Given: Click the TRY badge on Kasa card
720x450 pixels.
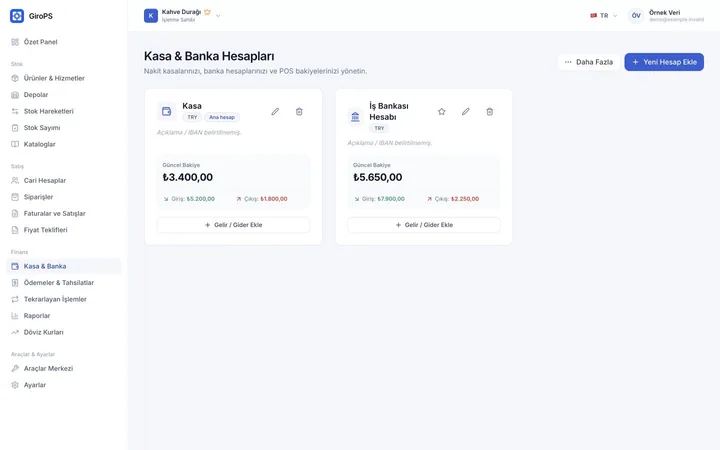Looking at the screenshot, I should (x=192, y=117).
